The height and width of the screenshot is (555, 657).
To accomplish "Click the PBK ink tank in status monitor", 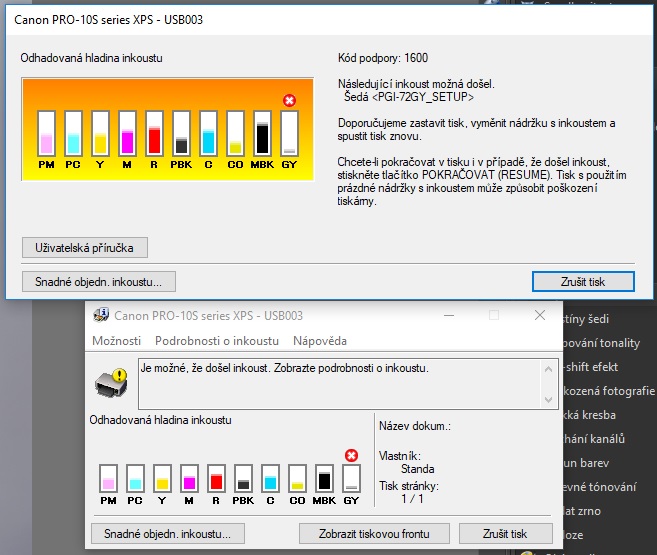I will 243,478.
